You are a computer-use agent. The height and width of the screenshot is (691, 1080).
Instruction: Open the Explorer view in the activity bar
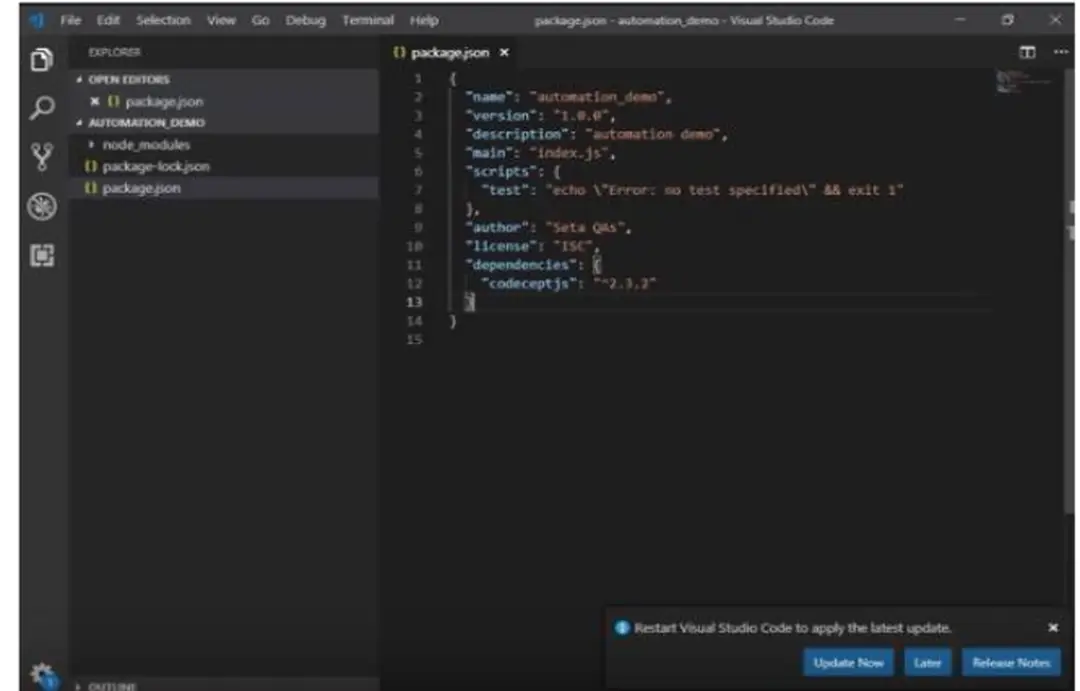point(41,58)
